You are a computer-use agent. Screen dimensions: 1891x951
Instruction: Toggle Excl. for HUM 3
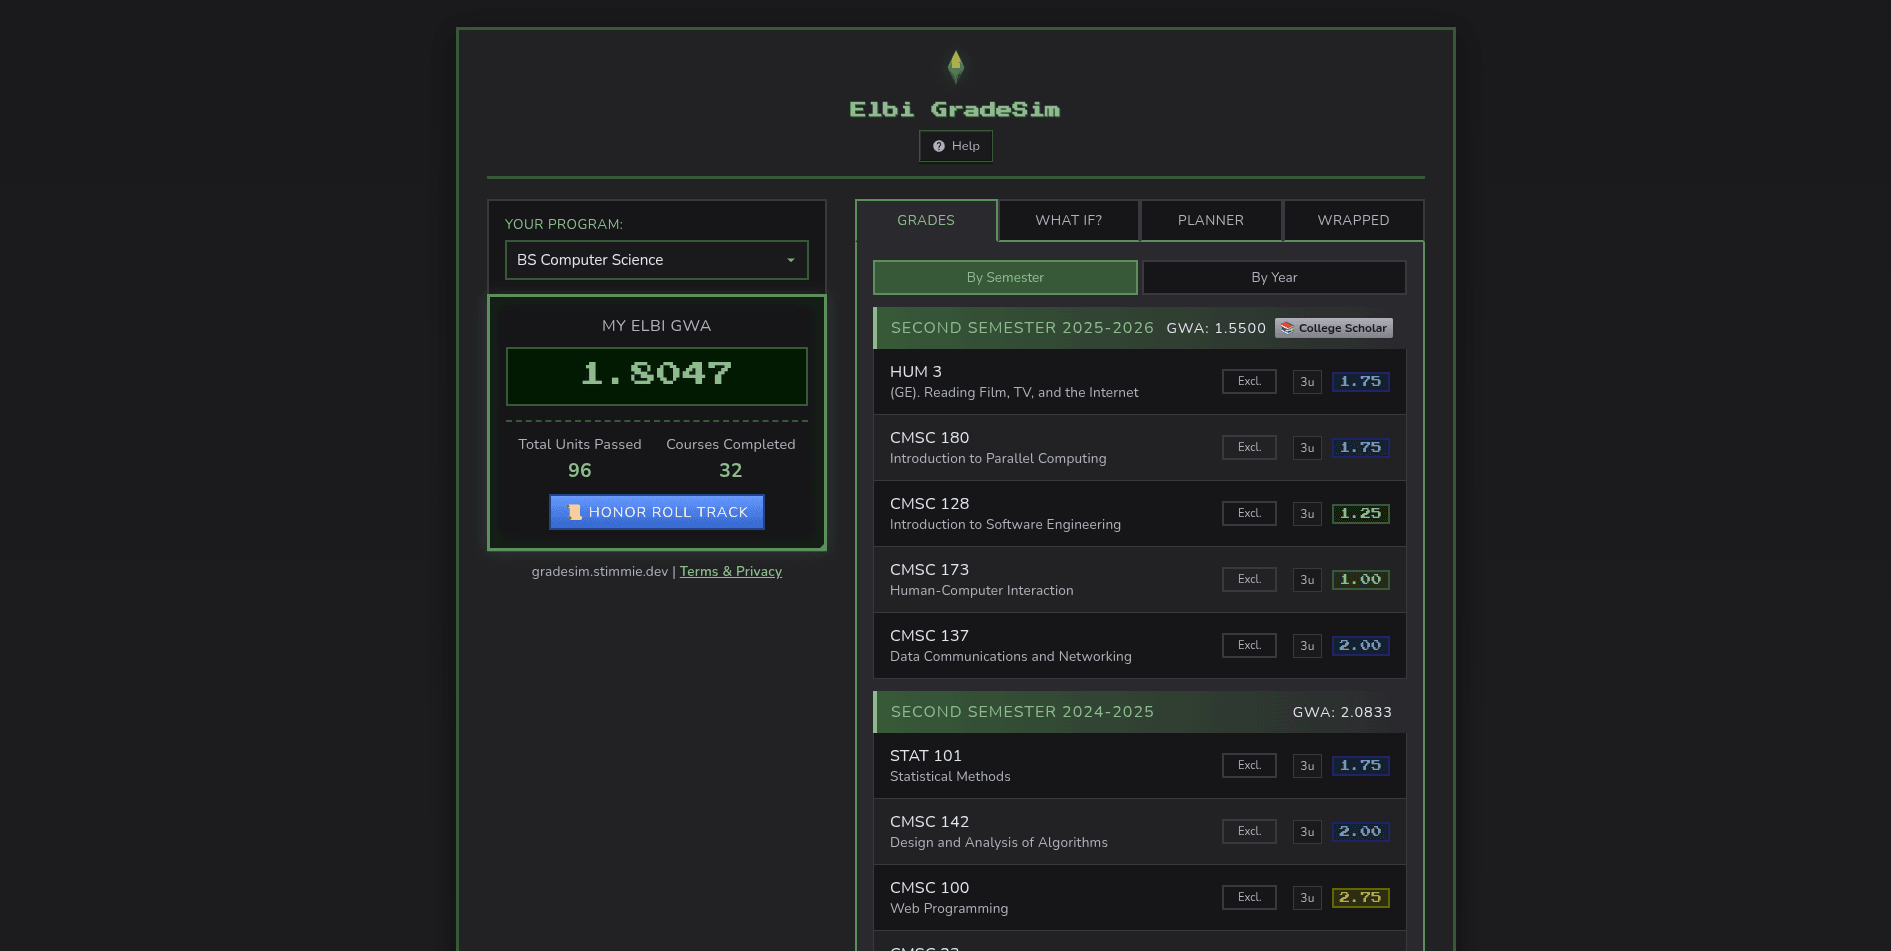(x=1249, y=381)
